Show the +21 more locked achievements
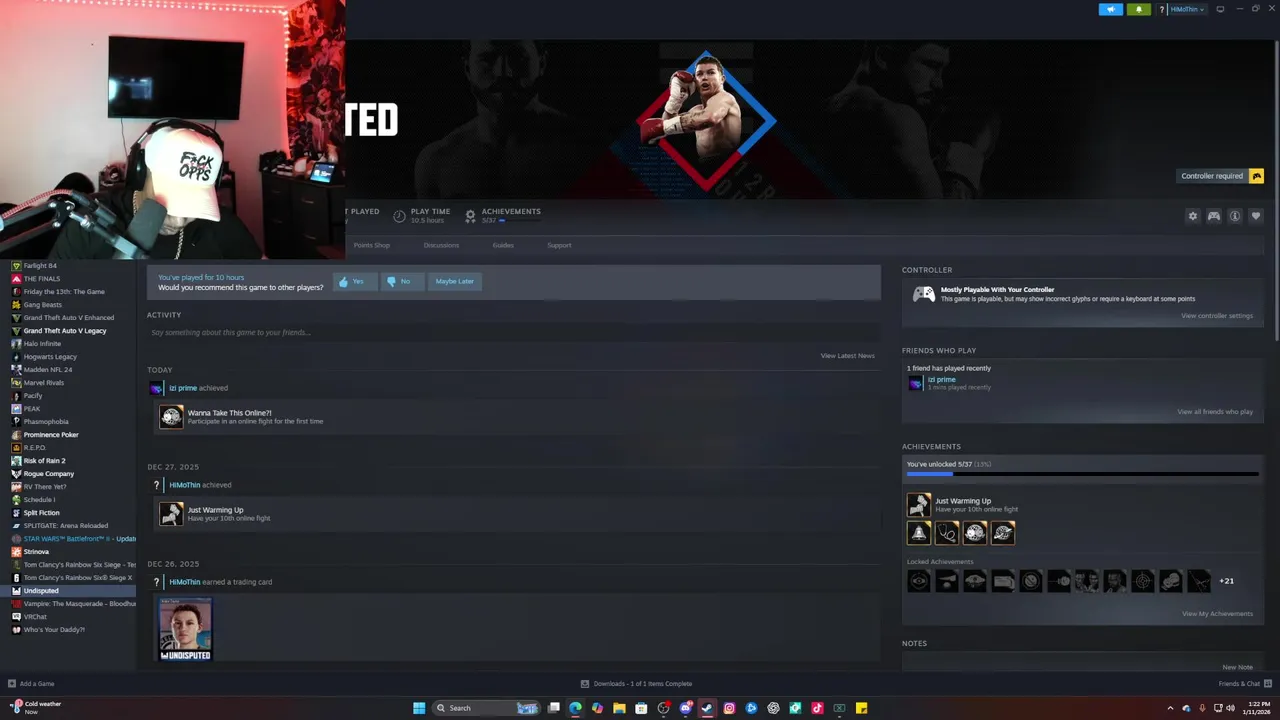 click(1227, 581)
